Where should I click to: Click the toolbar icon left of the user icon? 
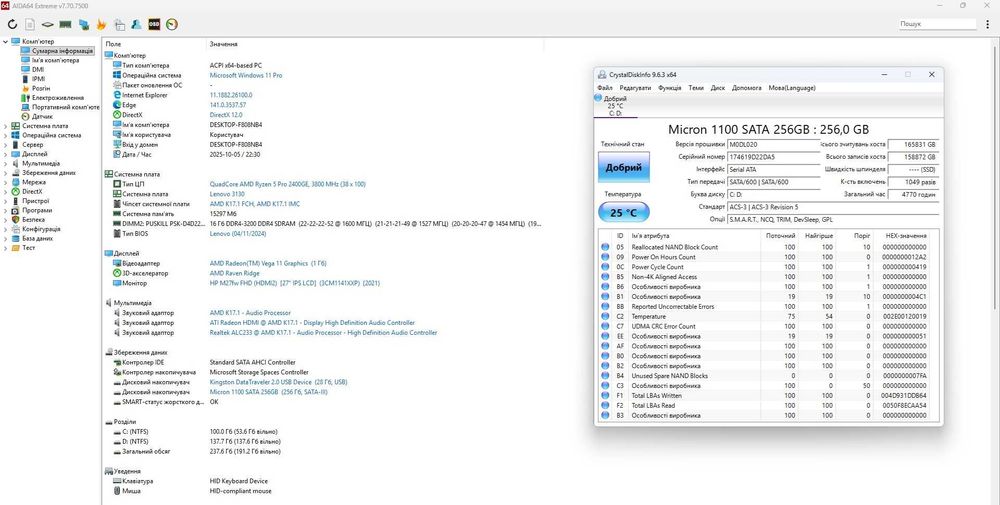(119, 24)
